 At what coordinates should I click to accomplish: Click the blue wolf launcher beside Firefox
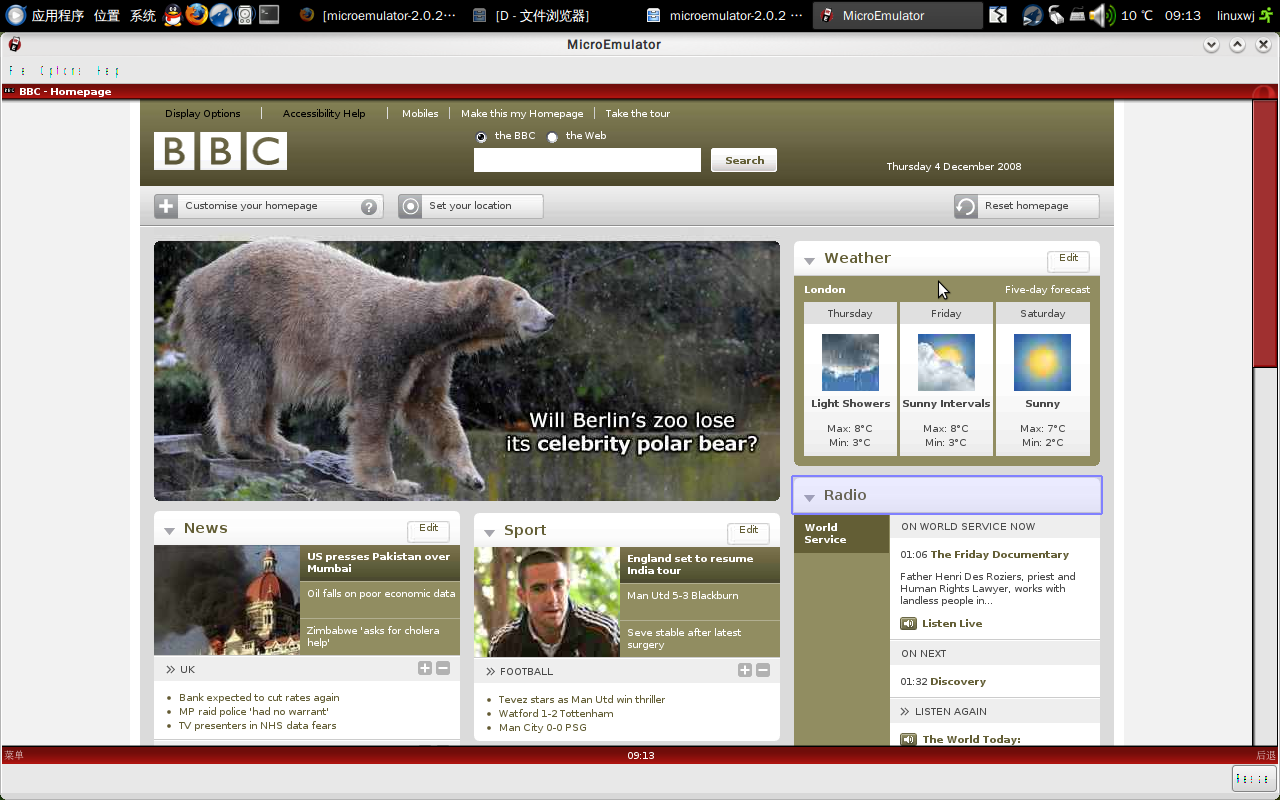221,15
